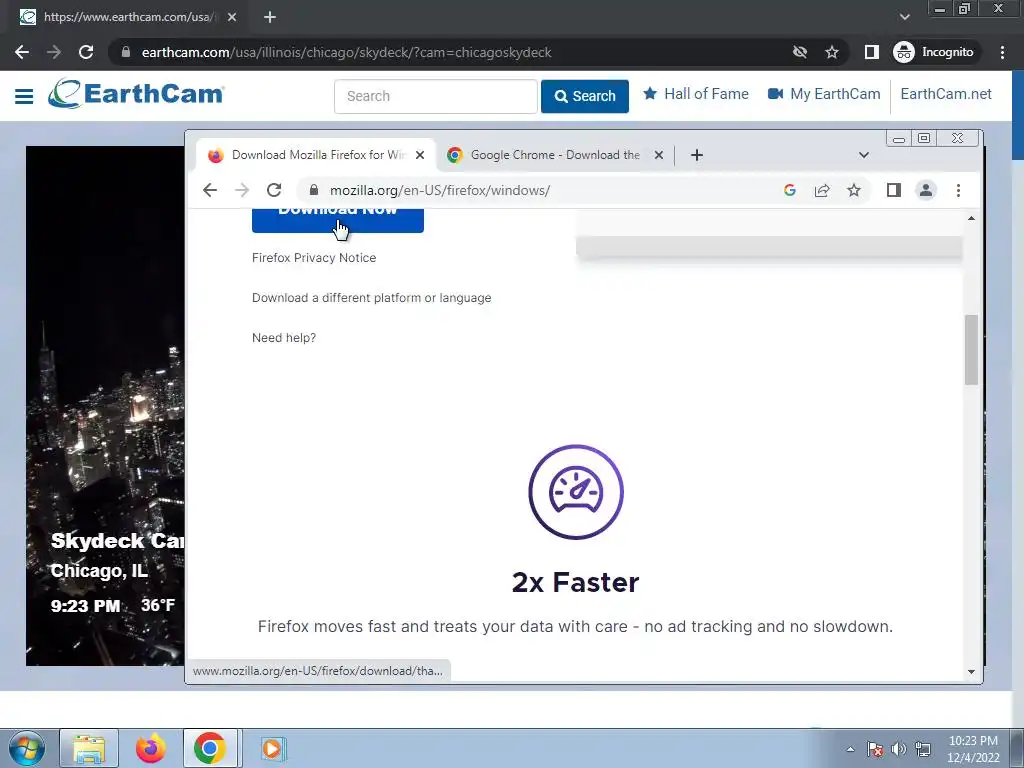Click EarthCam address bar URL

(346, 52)
